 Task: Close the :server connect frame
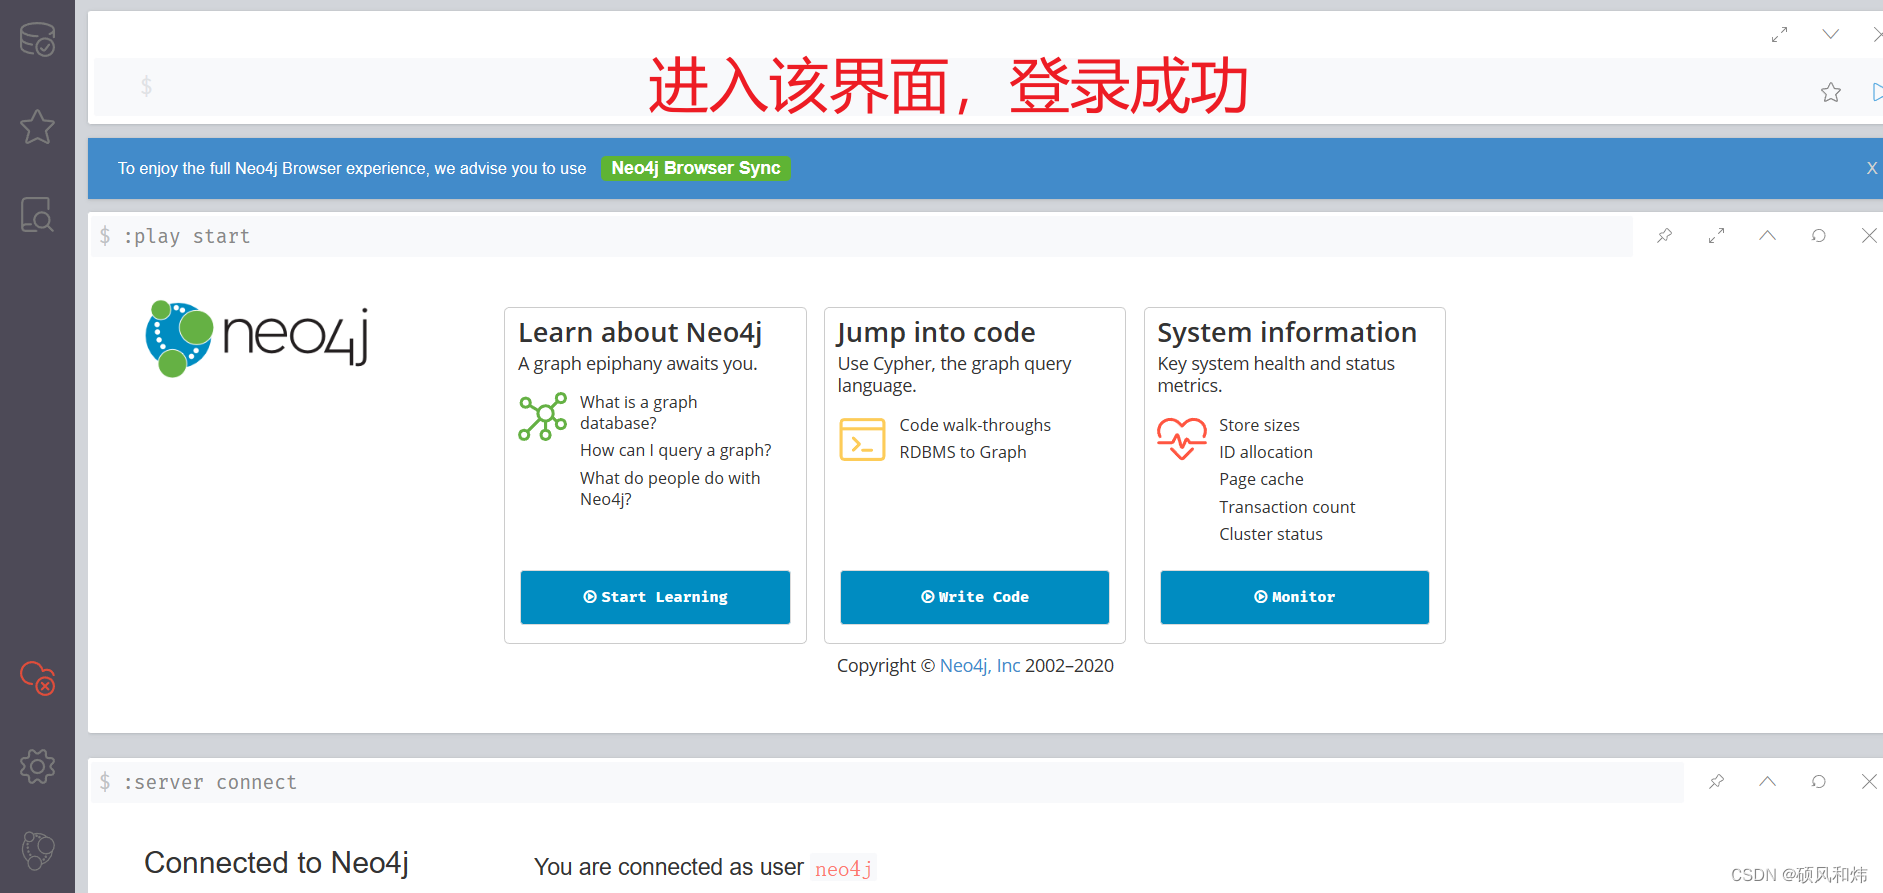(x=1869, y=782)
